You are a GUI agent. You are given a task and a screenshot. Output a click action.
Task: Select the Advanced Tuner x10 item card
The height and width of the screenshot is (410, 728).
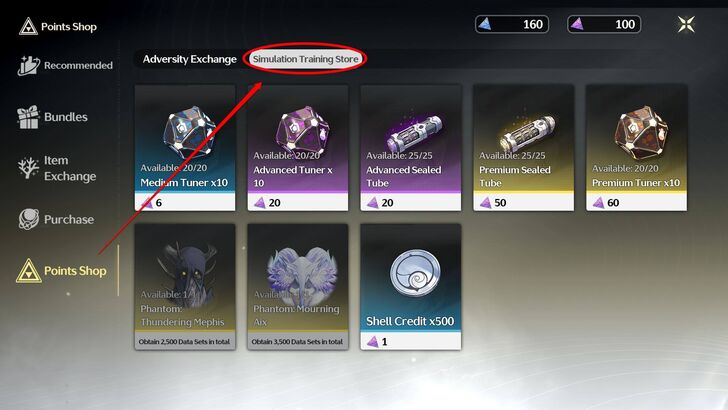coord(298,148)
